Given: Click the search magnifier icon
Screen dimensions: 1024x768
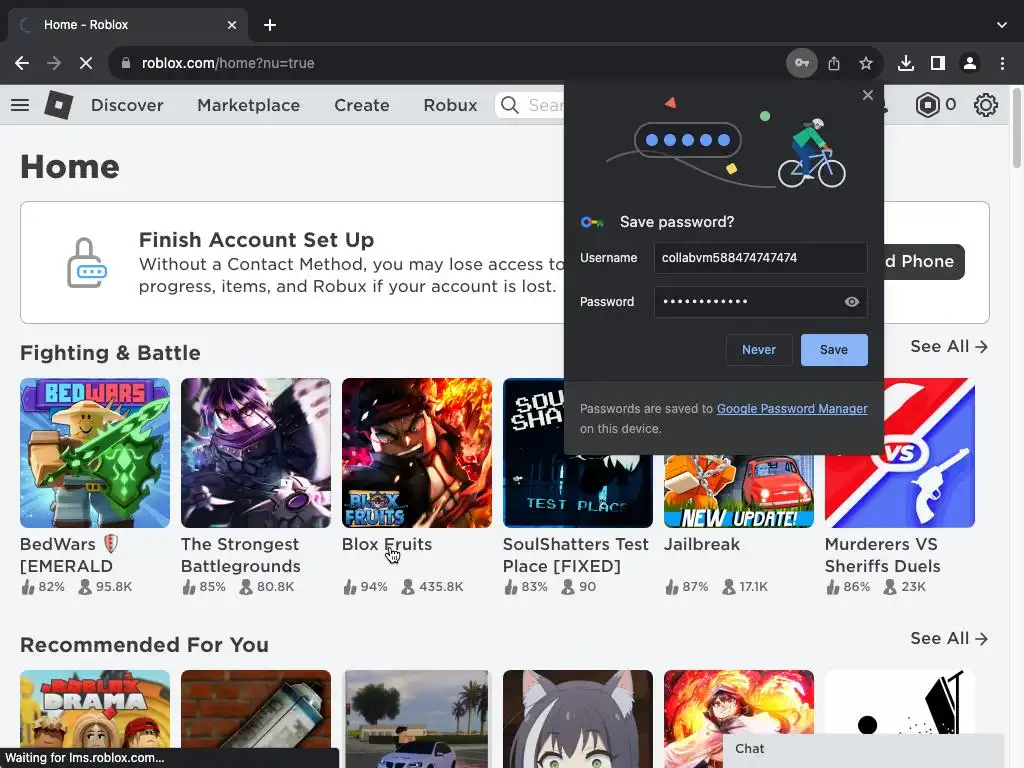Looking at the screenshot, I should (x=510, y=105).
